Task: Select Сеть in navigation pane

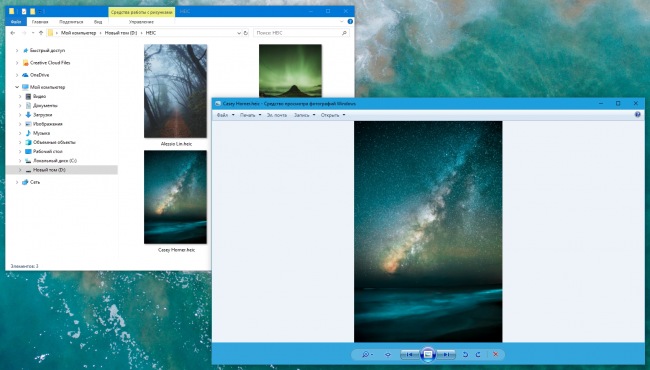Action: point(35,182)
